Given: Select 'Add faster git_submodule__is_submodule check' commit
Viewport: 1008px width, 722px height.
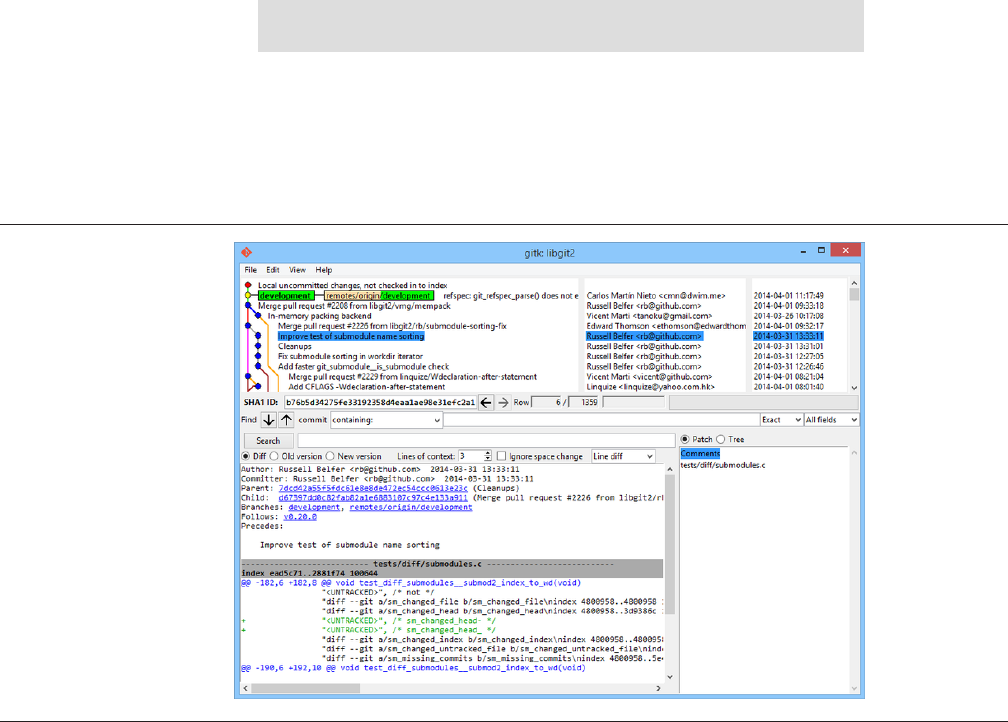Looking at the screenshot, I should [x=363, y=366].
